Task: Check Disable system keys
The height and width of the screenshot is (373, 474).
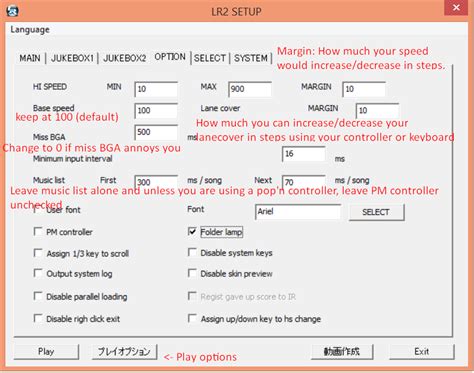Action: coord(192,252)
